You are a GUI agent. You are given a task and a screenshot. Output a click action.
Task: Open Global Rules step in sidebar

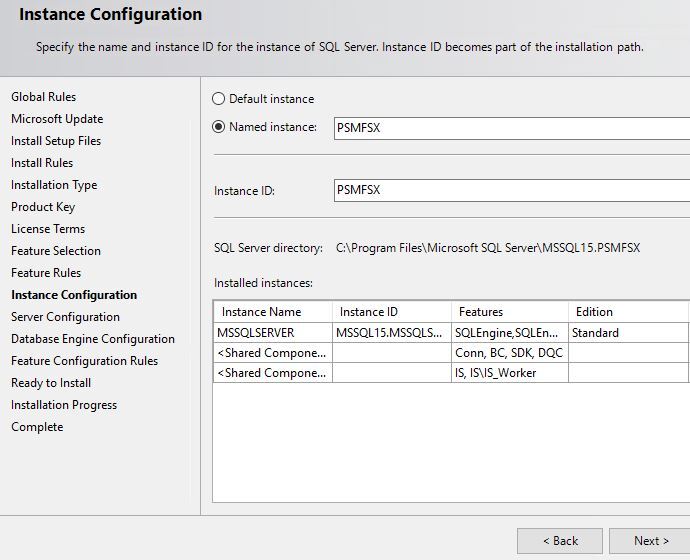tap(44, 97)
